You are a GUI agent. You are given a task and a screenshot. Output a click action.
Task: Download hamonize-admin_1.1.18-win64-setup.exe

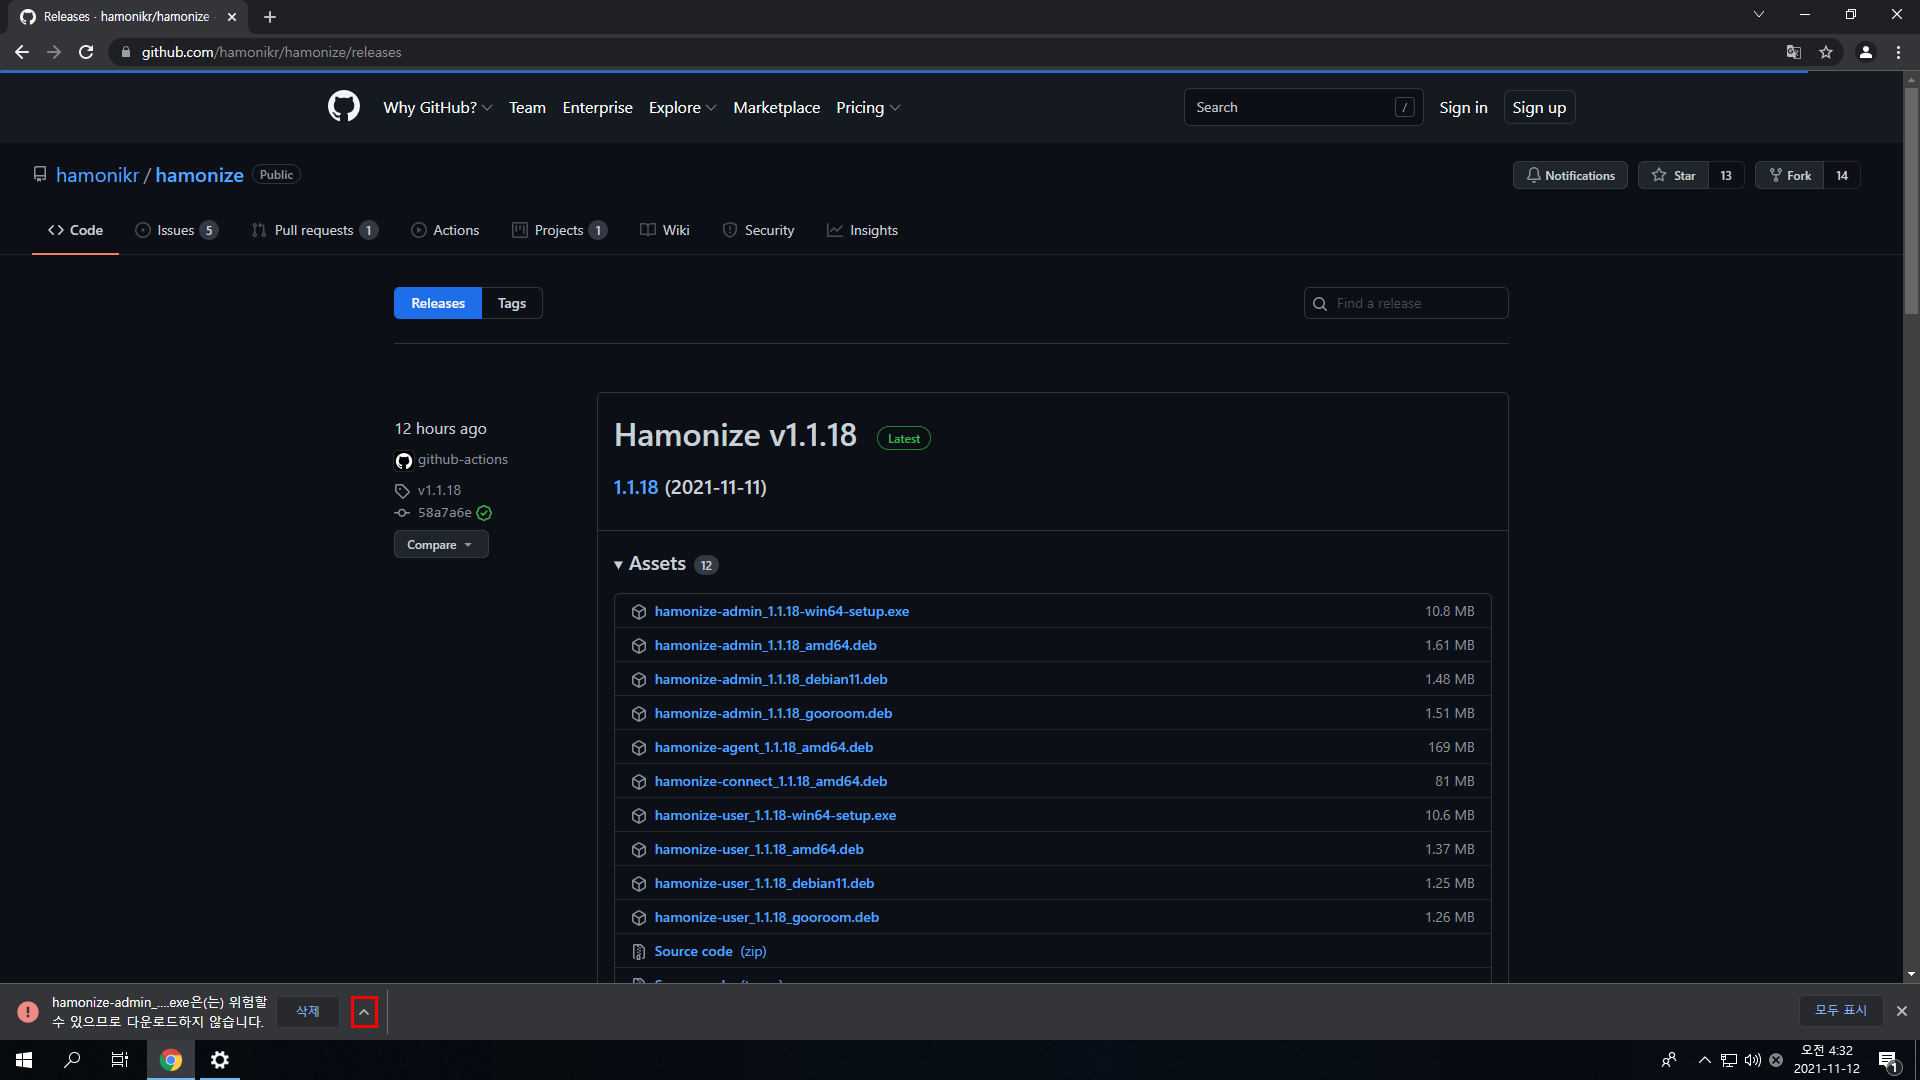(x=782, y=611)
